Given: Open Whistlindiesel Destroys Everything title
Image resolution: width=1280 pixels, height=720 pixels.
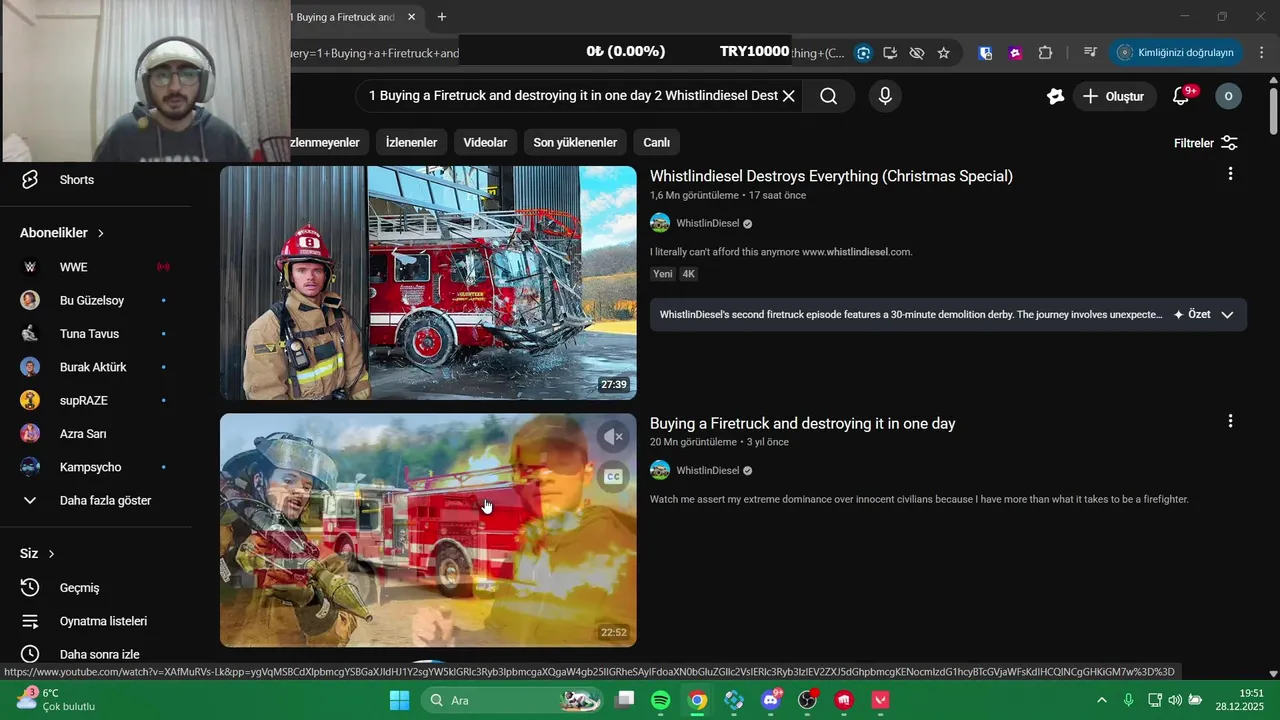Looking at the screenshot, I should tap(831, 176).
